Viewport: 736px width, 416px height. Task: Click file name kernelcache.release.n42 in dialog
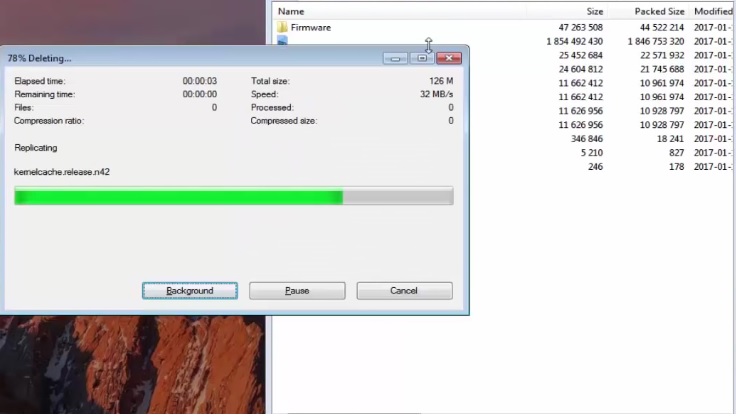click(61, 172)
